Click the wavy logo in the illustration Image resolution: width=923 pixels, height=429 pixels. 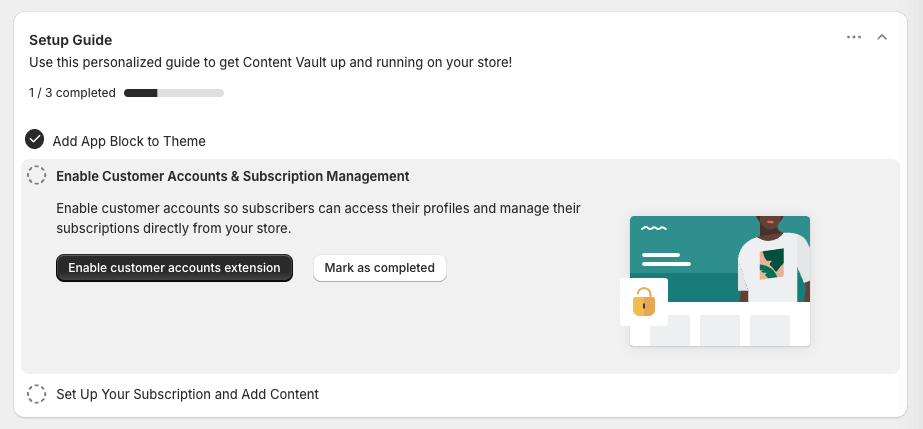click(x=654, y=228)
